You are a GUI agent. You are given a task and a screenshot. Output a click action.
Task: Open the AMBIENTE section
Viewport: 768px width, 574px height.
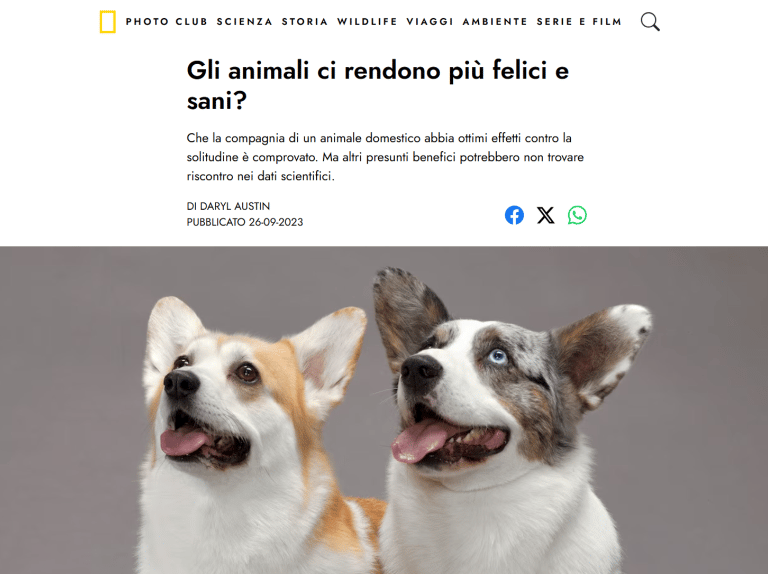(x=495, y=22)
